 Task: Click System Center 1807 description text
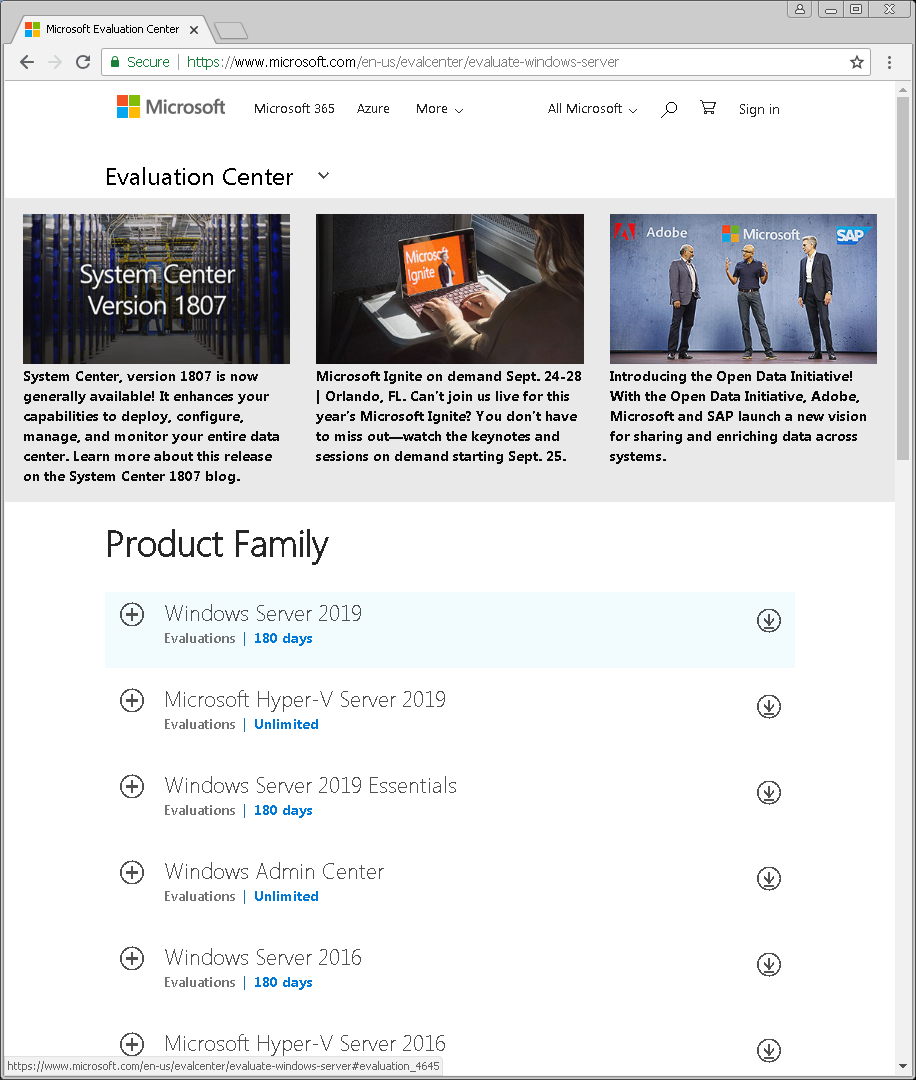(x=152, y=426)
